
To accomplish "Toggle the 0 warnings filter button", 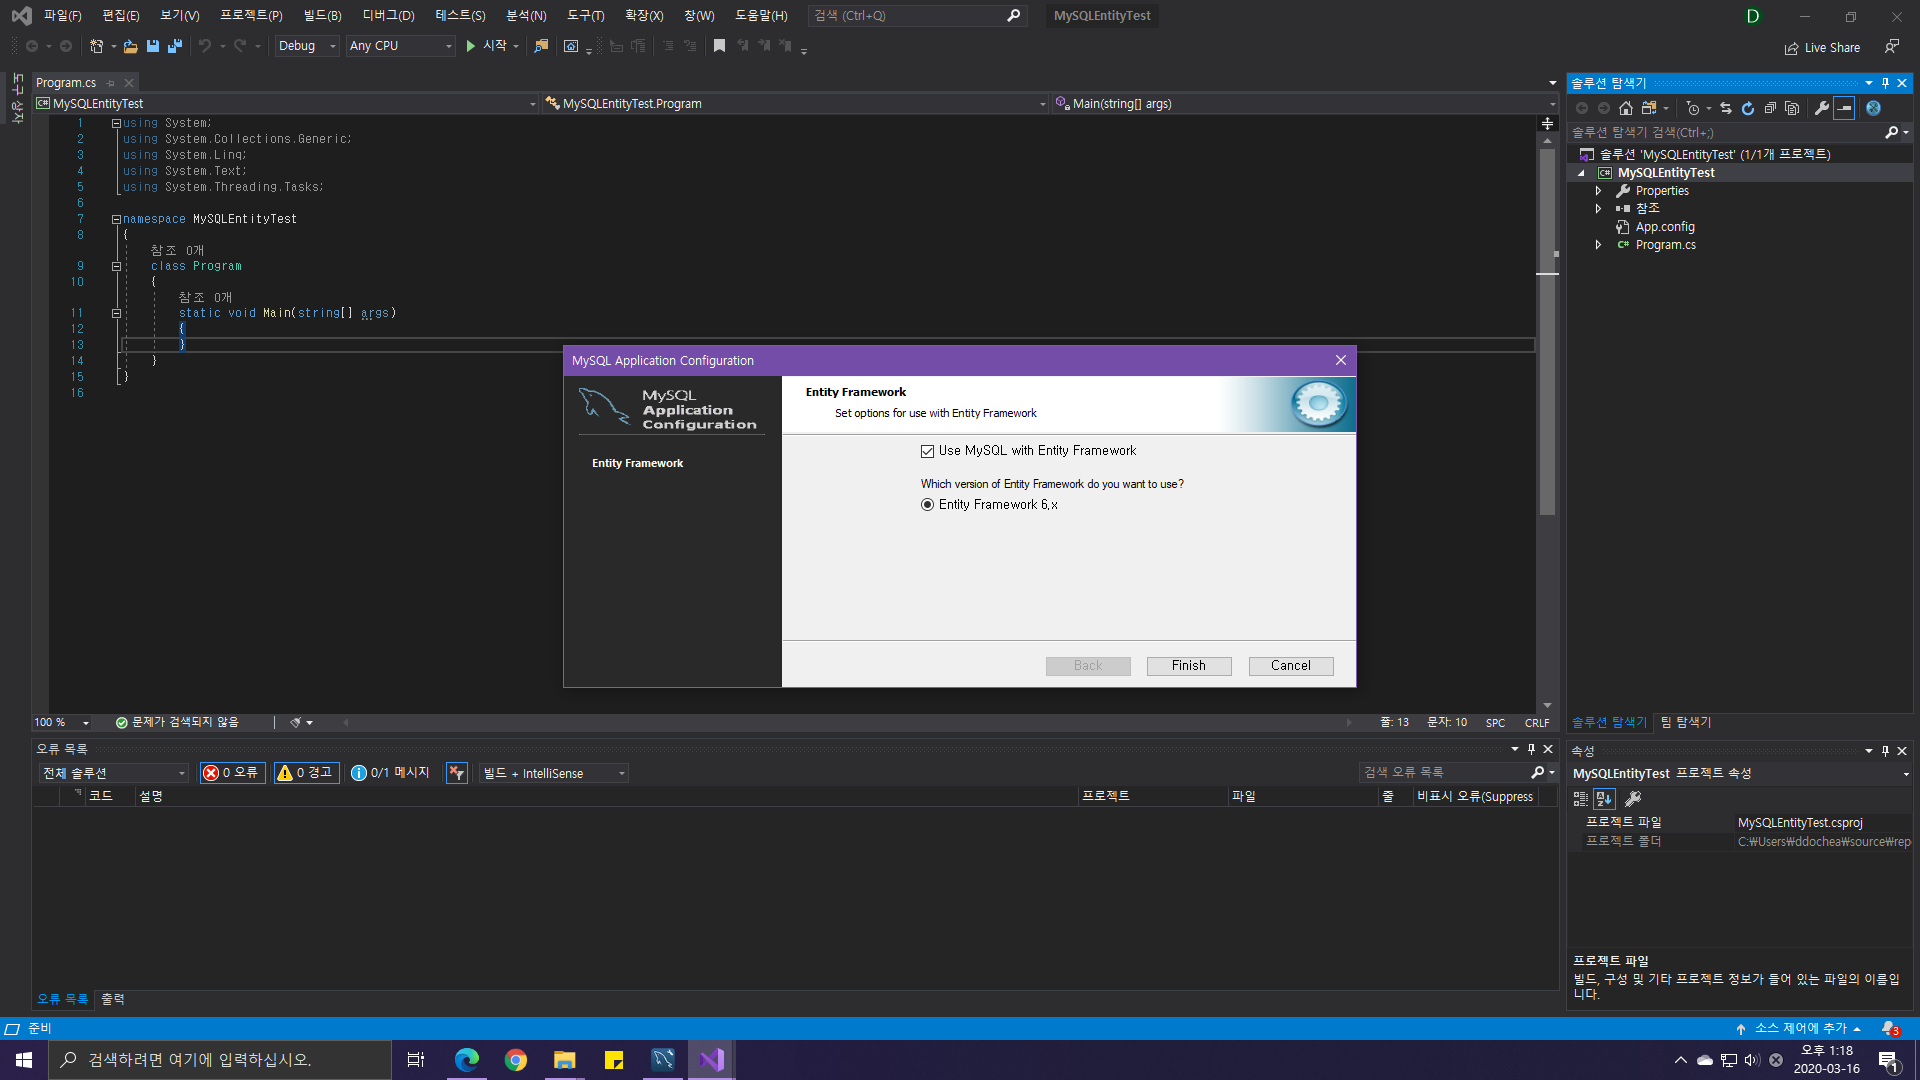I will pos(306,773).
